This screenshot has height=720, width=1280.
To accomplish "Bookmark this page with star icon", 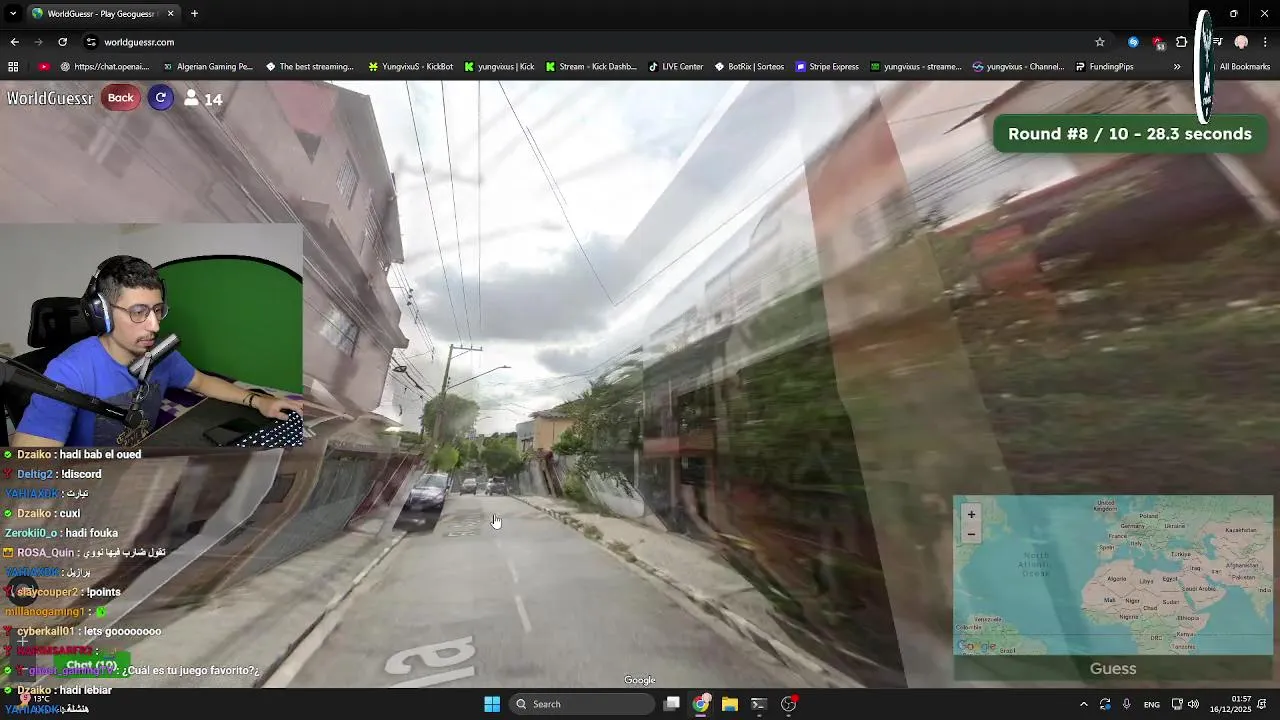I will (1100, 42).
